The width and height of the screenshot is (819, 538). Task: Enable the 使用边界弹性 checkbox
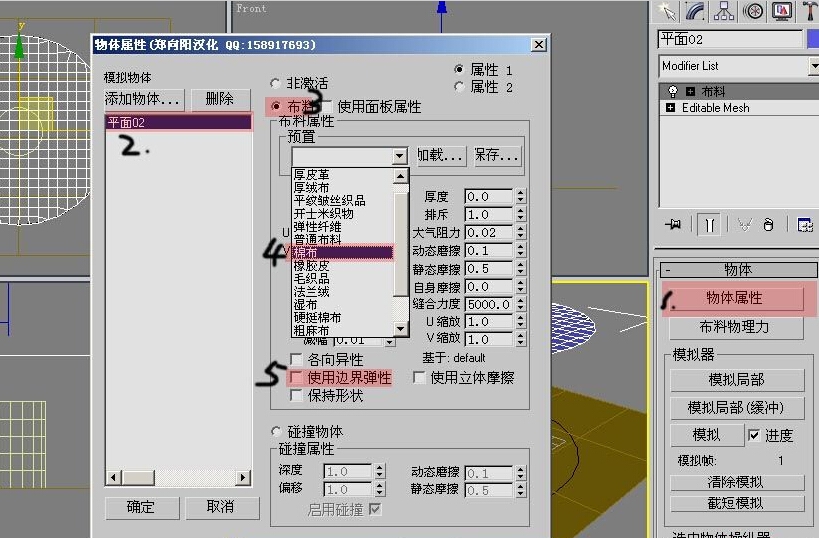(296, 377)
